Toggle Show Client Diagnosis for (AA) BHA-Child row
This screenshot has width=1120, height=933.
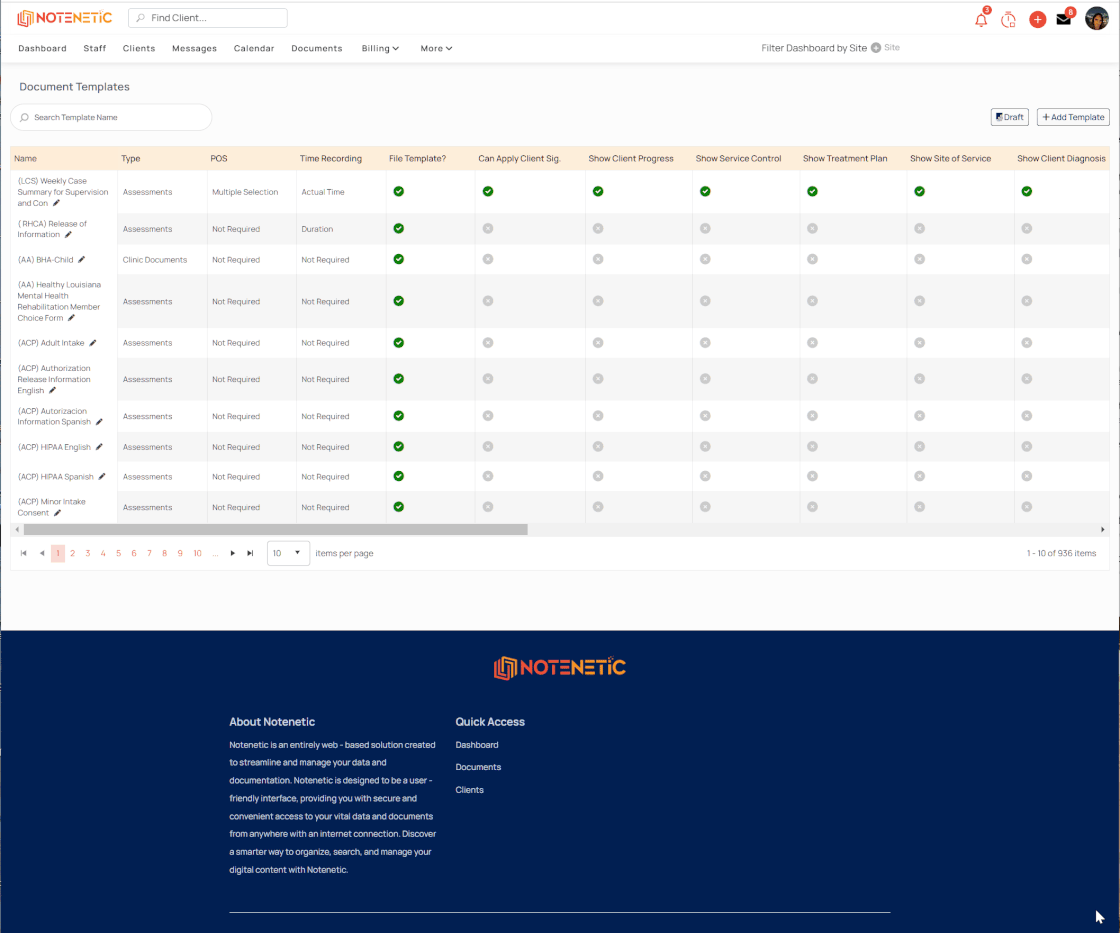(1026, 259)
